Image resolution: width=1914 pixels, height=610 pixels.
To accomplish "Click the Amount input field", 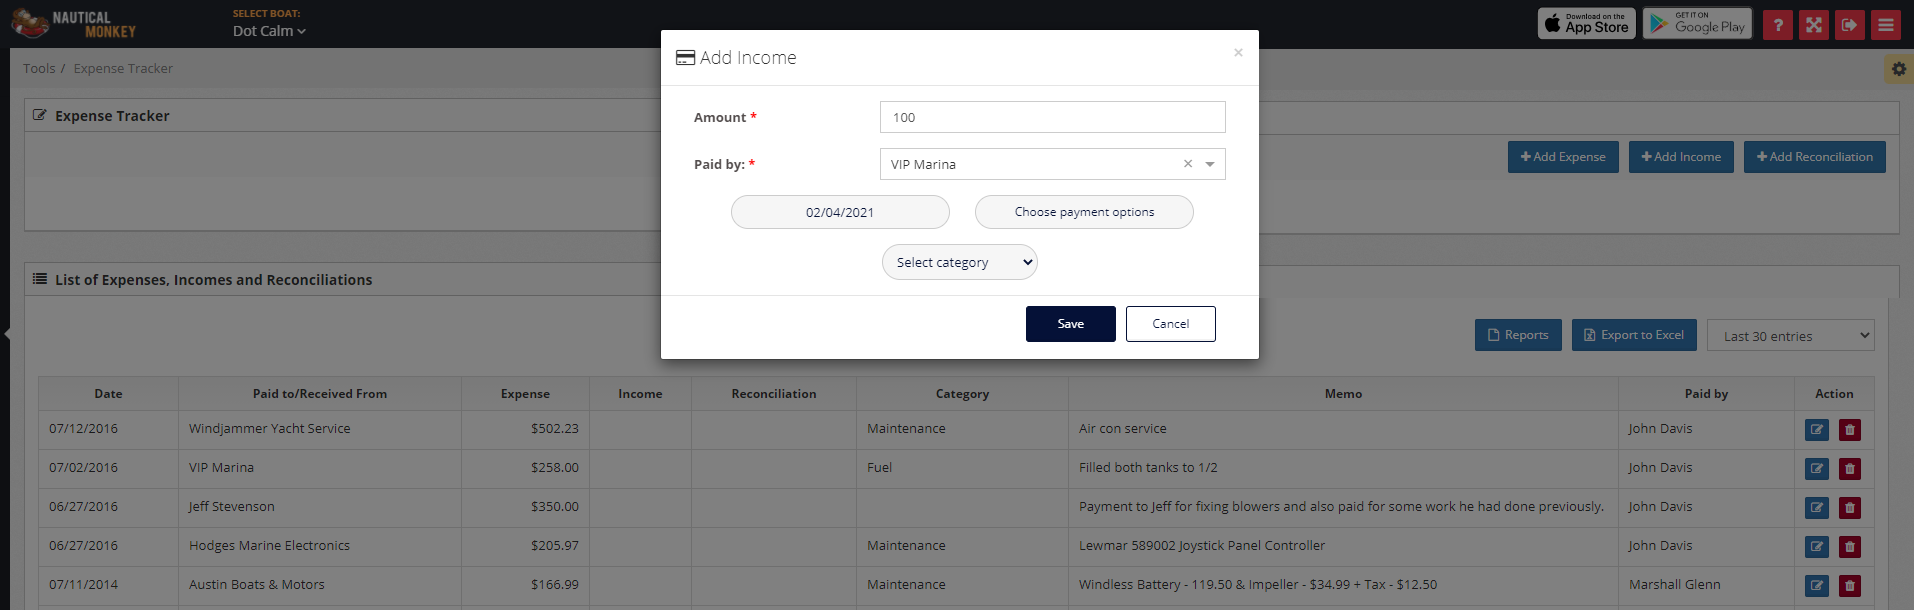I will pyautogui.click(x=1052, y=117).
